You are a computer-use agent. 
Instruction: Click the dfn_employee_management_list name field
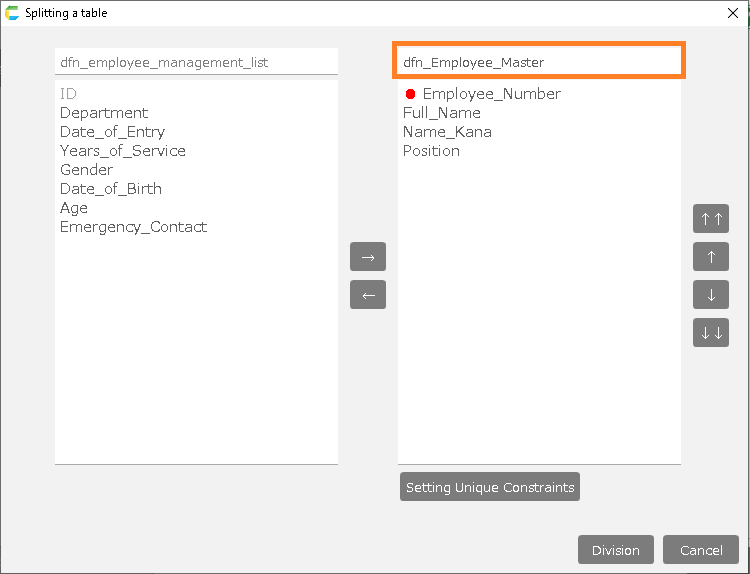coord(196,62)
